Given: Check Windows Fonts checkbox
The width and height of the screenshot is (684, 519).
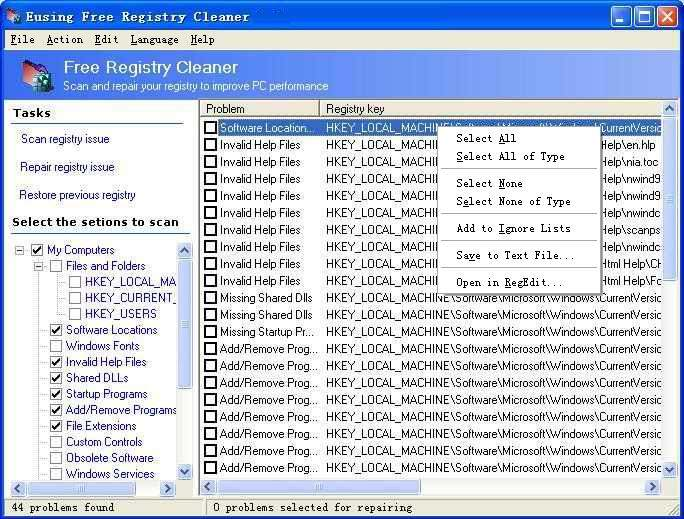Looking at the screenshot, I should coord(56,346).
